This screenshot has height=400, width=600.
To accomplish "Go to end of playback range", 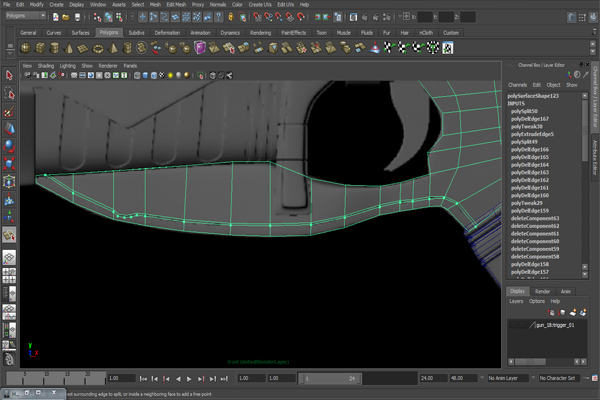I will click(x=224, y=379).
